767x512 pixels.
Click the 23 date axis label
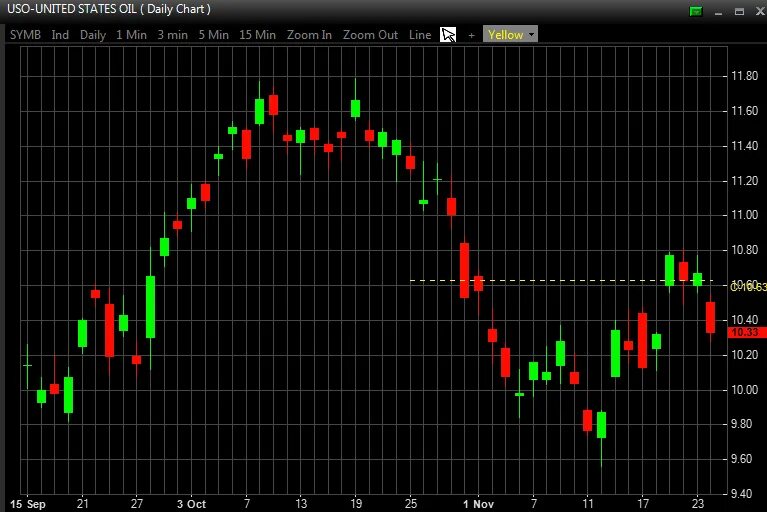point(698,503)
